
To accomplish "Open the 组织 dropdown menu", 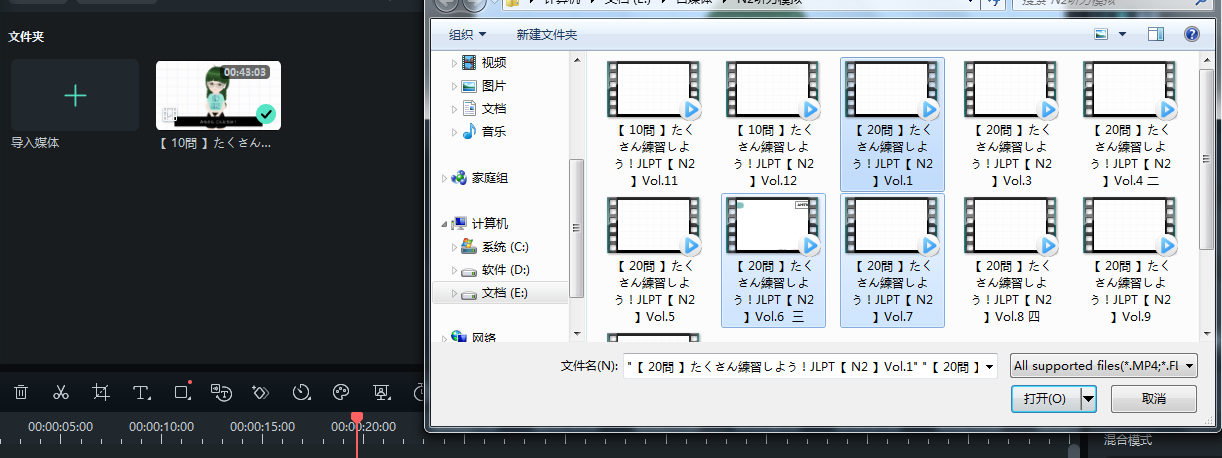I will pos(467,34).
